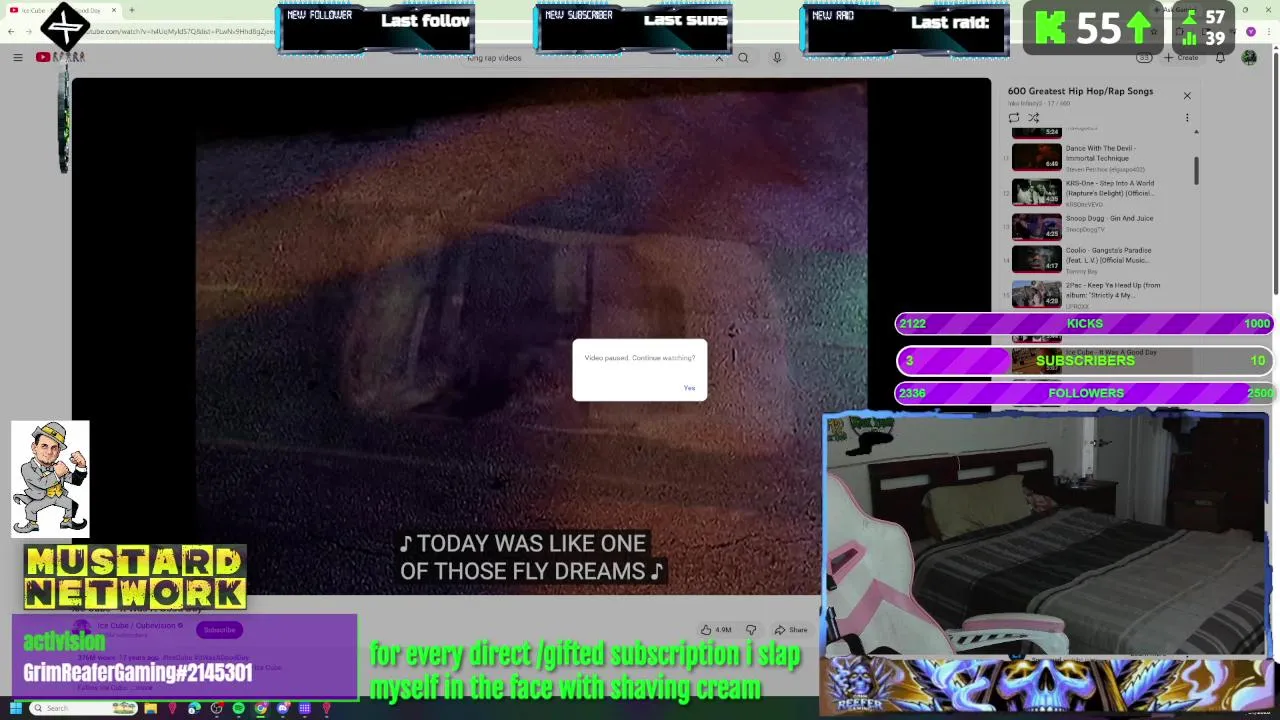Toggle loop playlist
This screenshot has height=720, width=1280.
point(1014,118)
